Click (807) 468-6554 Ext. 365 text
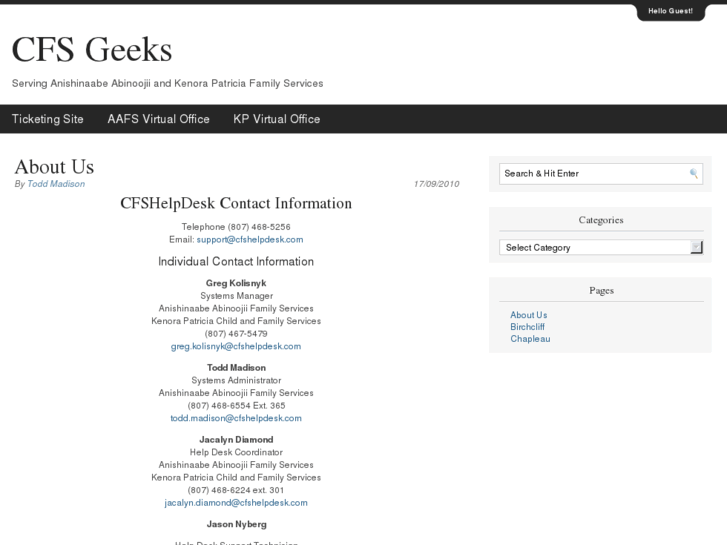 236,406
